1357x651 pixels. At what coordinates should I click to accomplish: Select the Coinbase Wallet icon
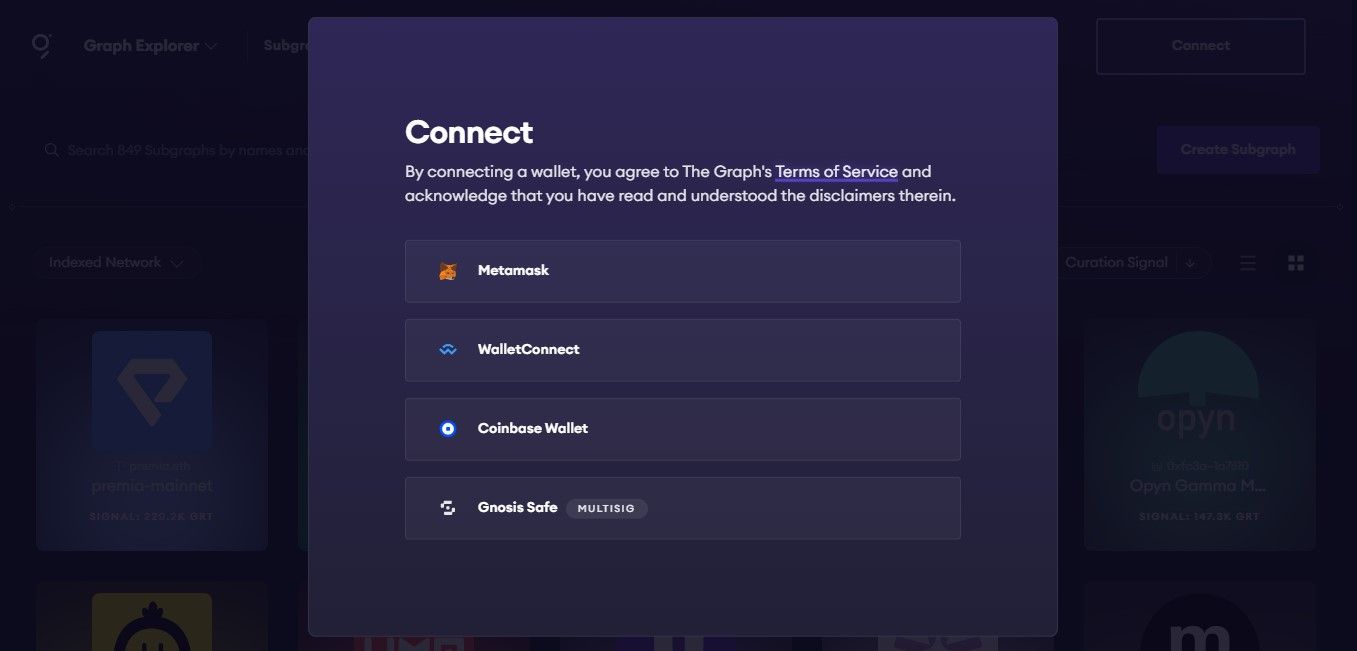(447, 428)
